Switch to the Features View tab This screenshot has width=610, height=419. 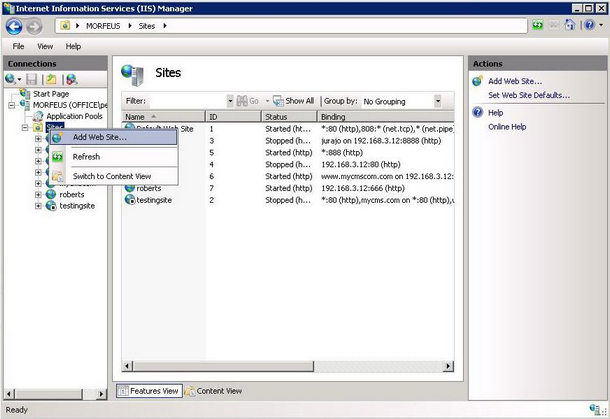(149, 391)
